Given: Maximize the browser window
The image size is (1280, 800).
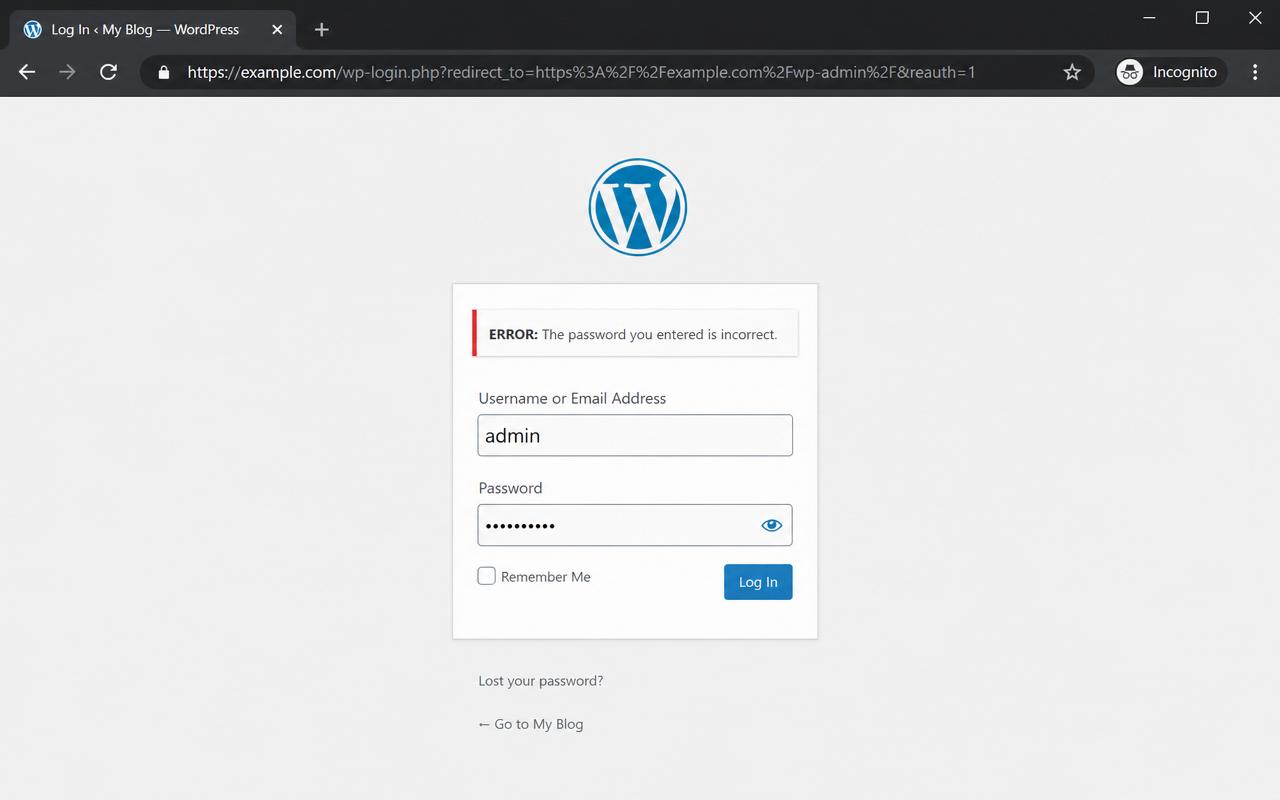Looking at the screenshot, I should 1202,18.
